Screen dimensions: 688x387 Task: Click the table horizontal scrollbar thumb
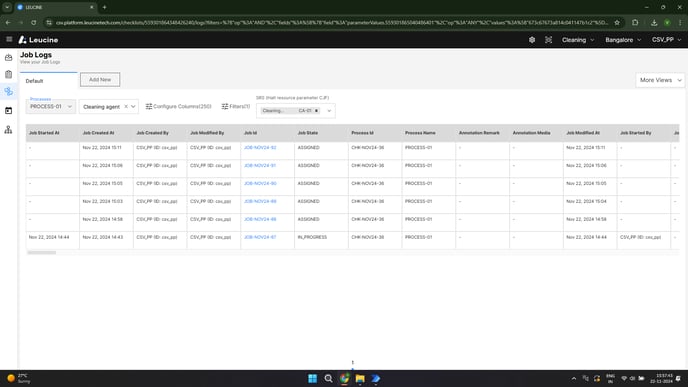click(x=42, y=253)
